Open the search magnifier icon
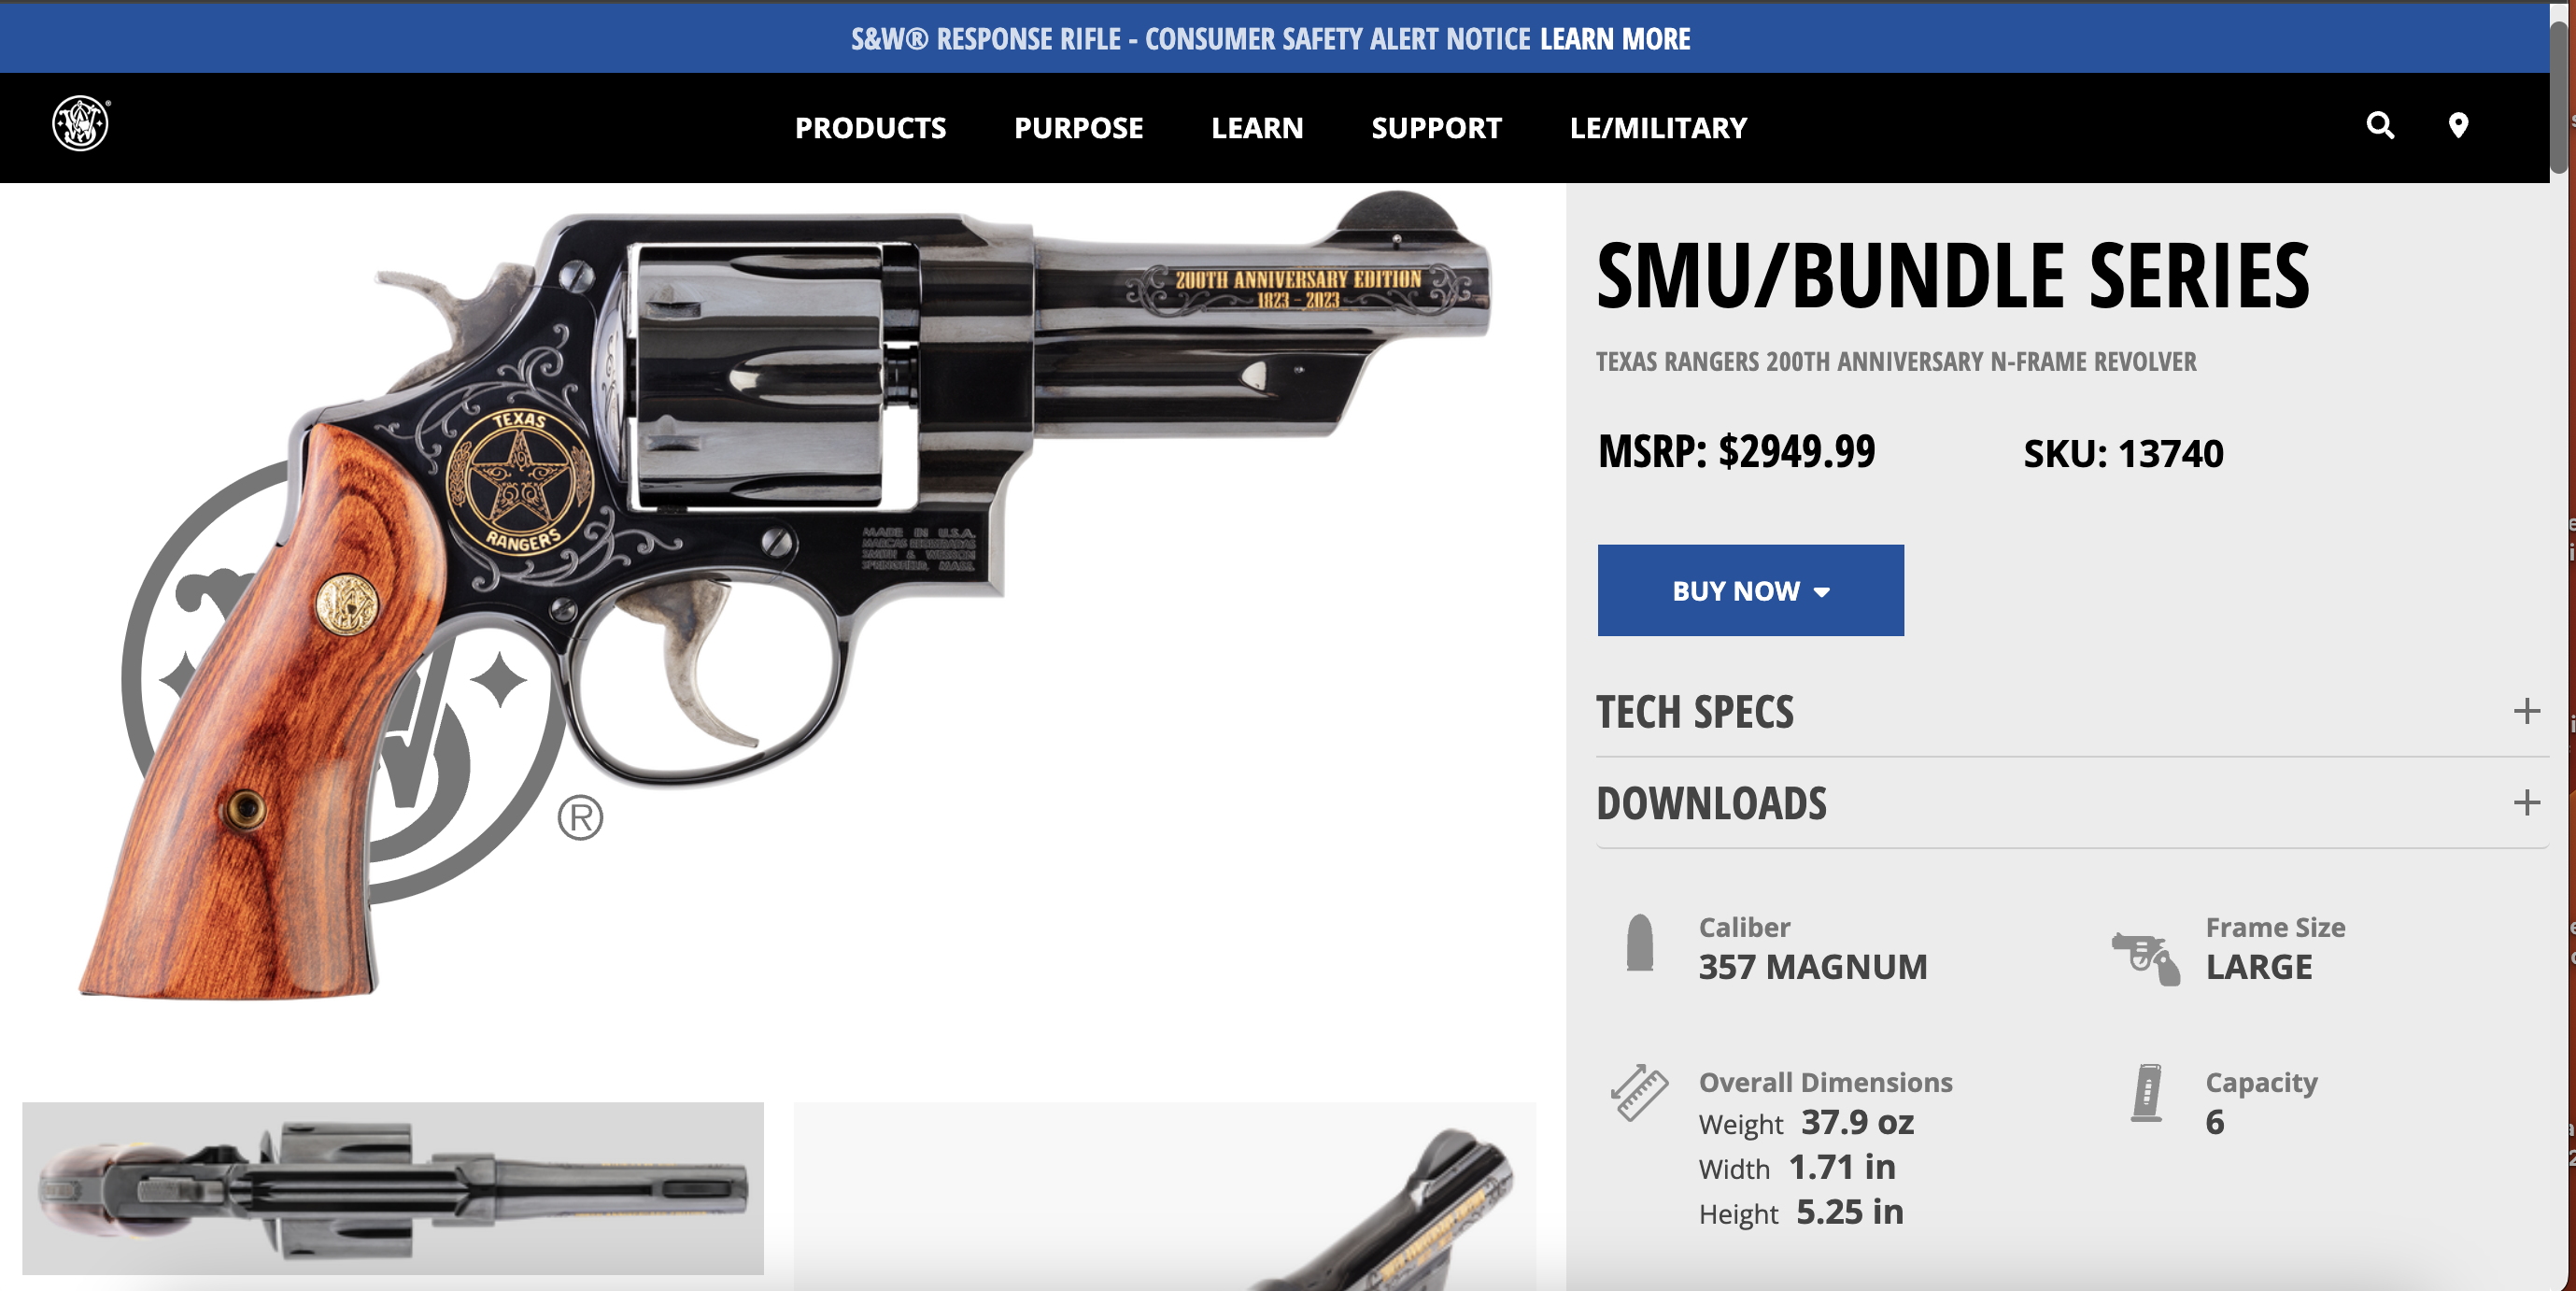Image resolution: width=2576 pixels, height=1291 pixels. click(2380, 125)
